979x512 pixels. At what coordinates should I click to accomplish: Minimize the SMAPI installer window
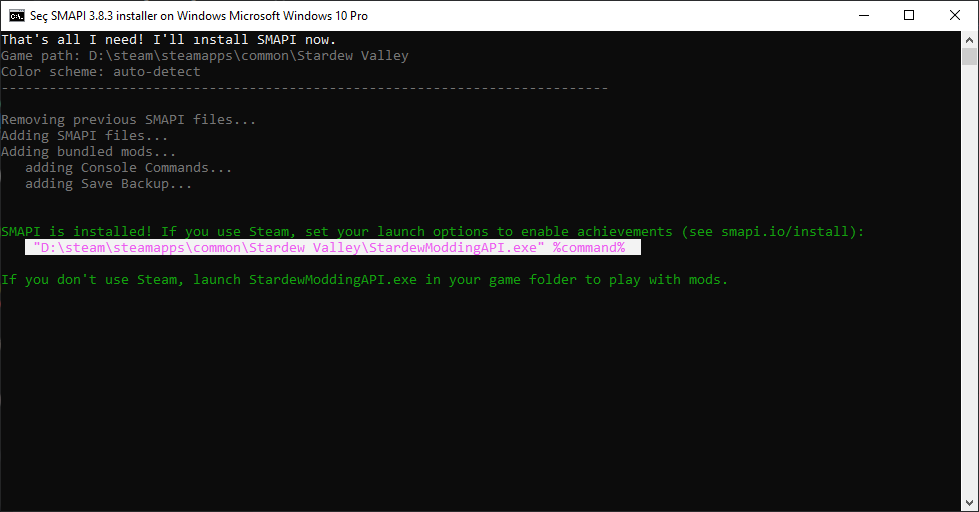[x=864, y=16]
